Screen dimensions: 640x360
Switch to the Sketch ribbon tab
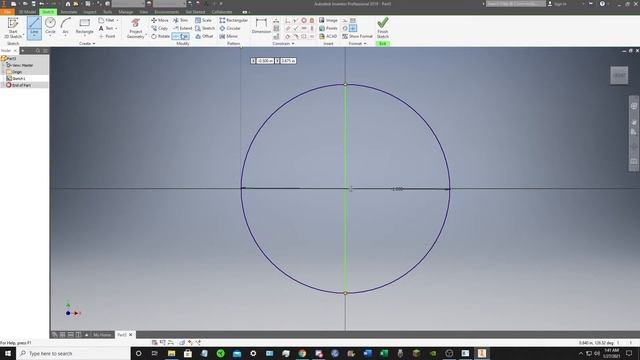tap(48, 12)
